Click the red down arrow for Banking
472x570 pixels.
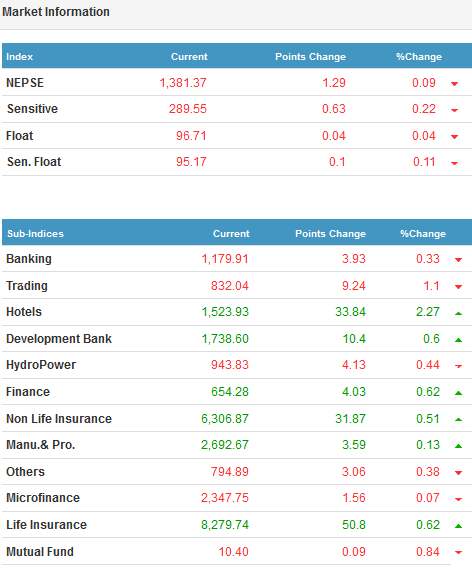pyautogui.click(x=458, y=260)
